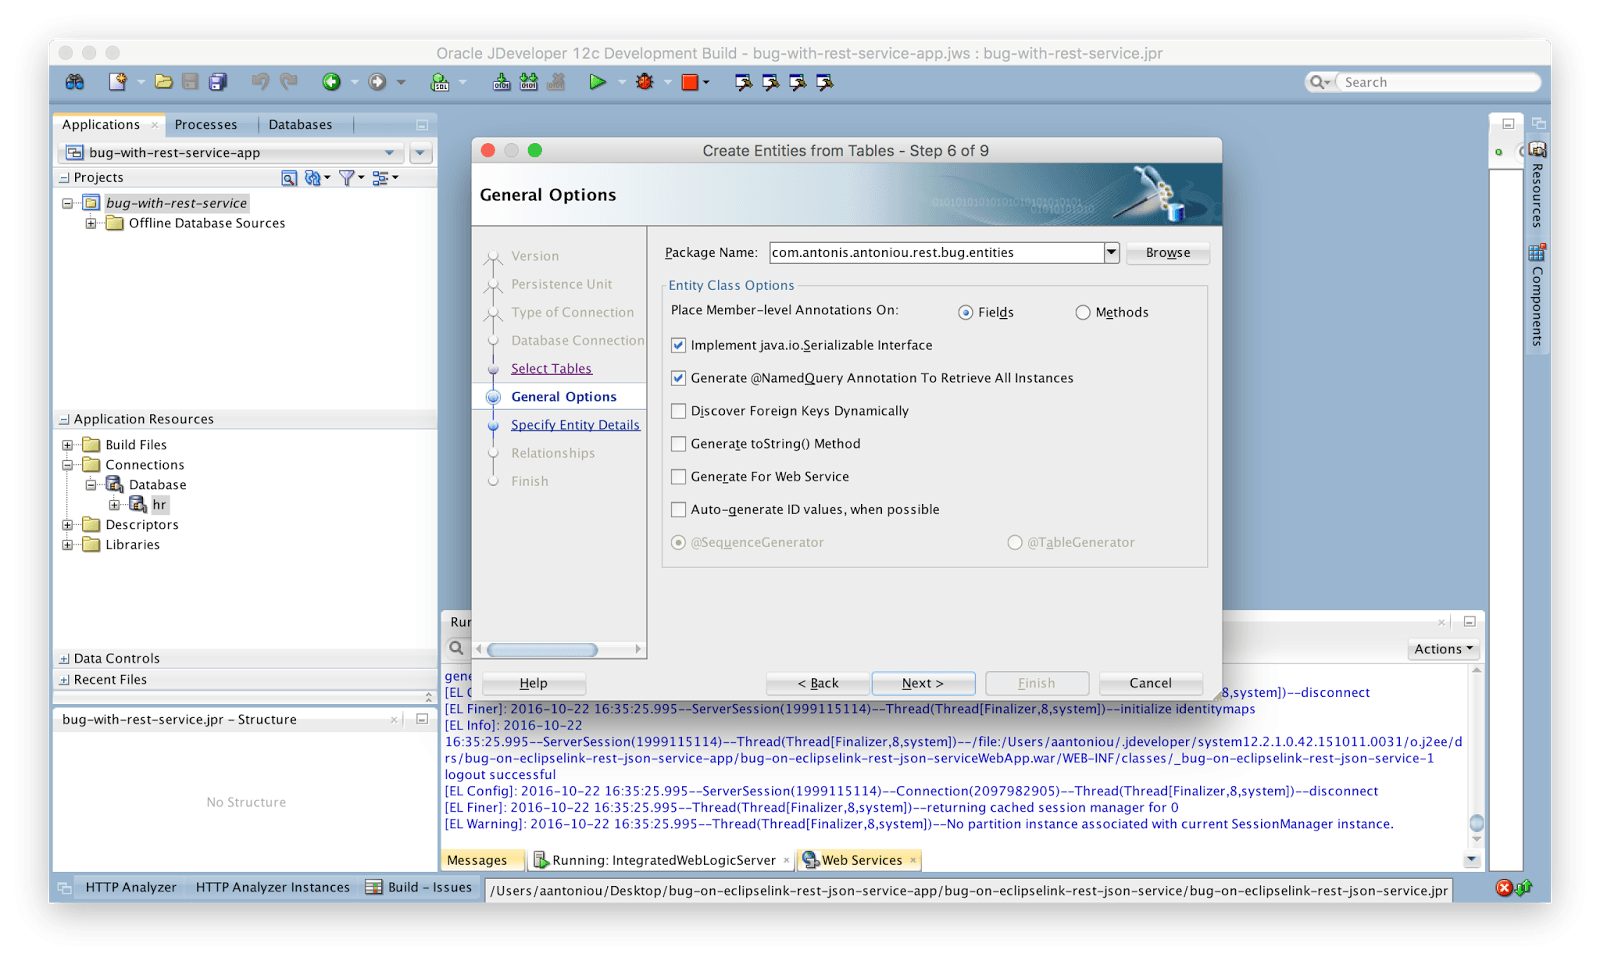
Task: Select the @TableGenerator radio button
Action: [x=1015, y=543]
